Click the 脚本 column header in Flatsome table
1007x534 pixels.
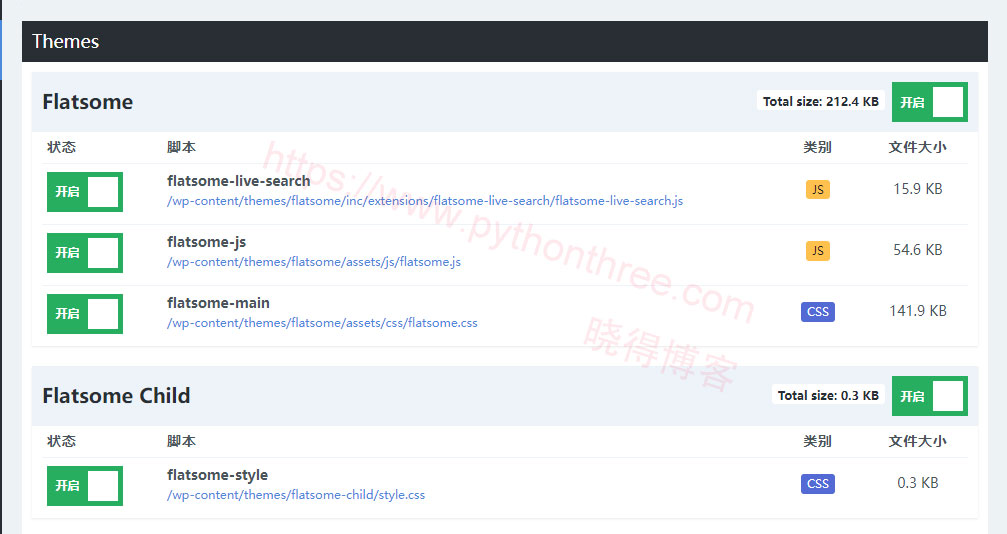click(181, 147)
